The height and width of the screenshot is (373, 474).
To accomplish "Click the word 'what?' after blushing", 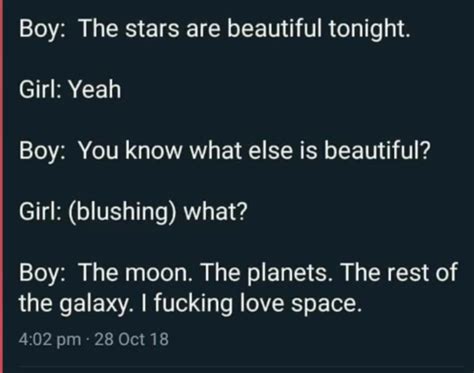I will pos(216,212).
